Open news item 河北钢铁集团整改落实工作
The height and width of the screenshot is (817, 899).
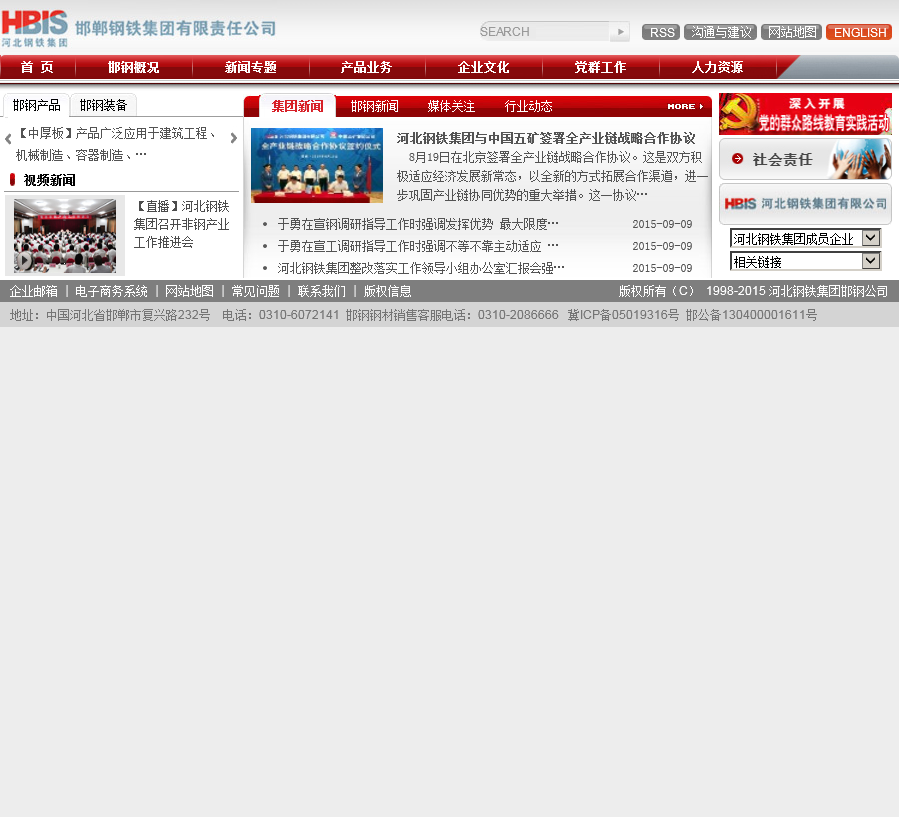tap(421, 268)
